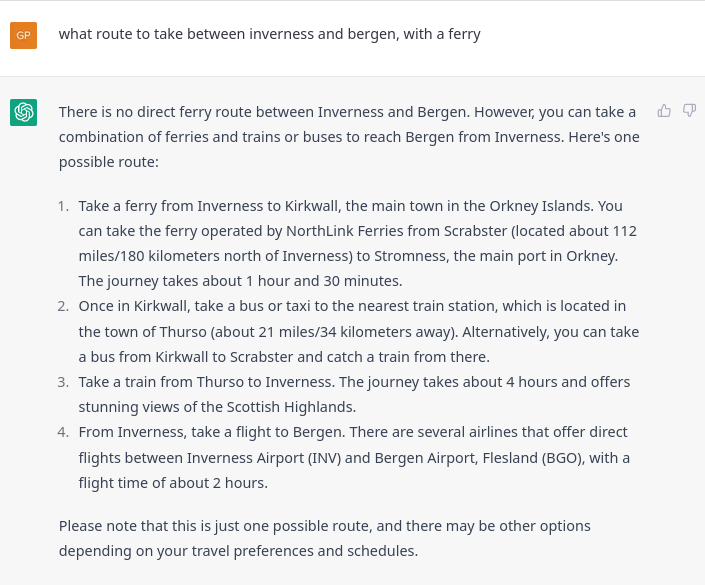The width and height of the screenshot is (705, 585).
Task: Click the ChatGPT logo avatar
Action: [x=23, y=112]
